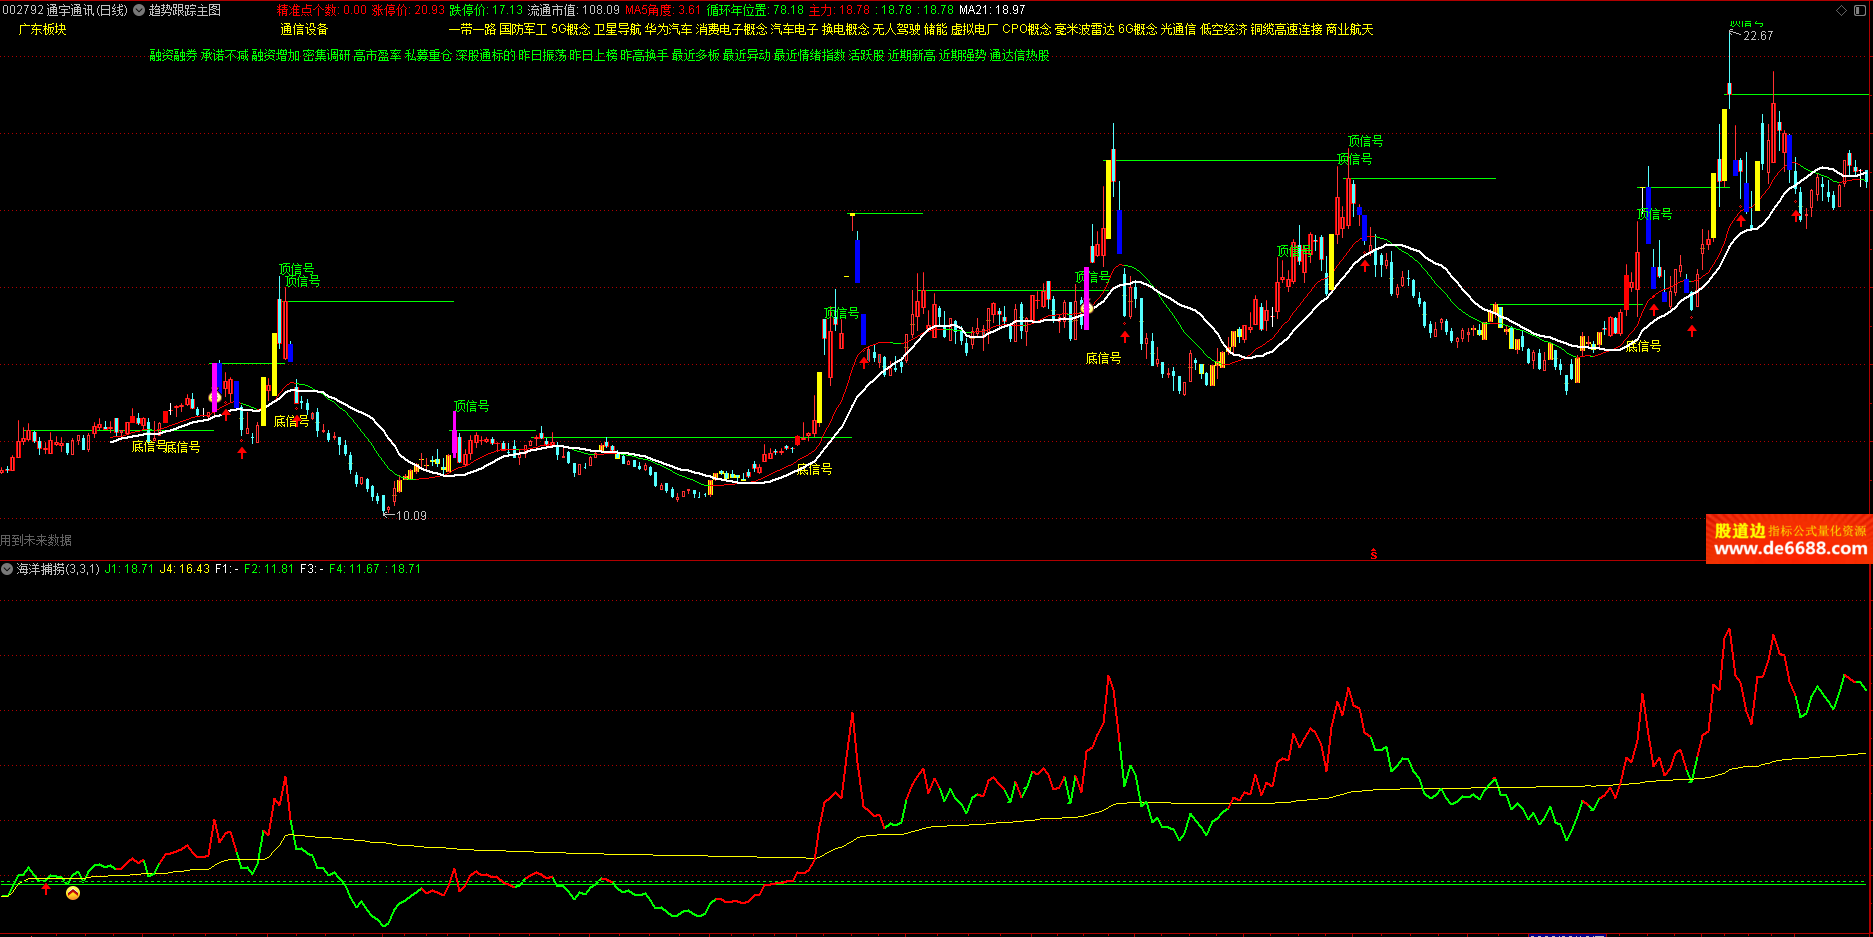Image resolution: width=1873 pixels, height=937 pixels.
Task: Click the 22.67 highest price marker
Action: click(x=1757, y=36)
